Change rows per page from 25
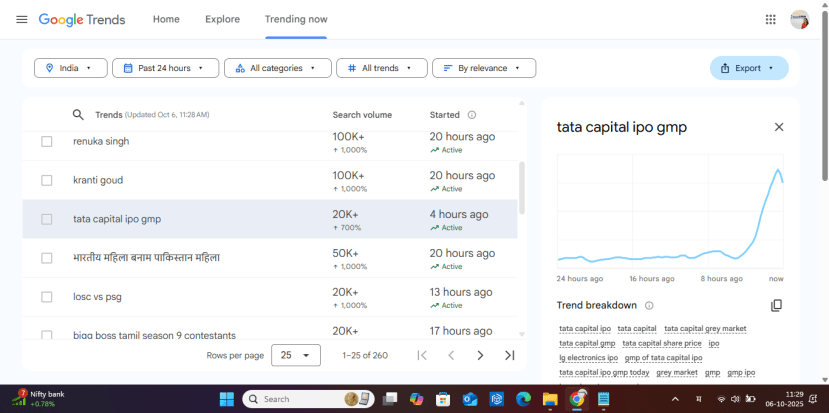This screenshot has height=413, width=829. click(x=296, y=355)
